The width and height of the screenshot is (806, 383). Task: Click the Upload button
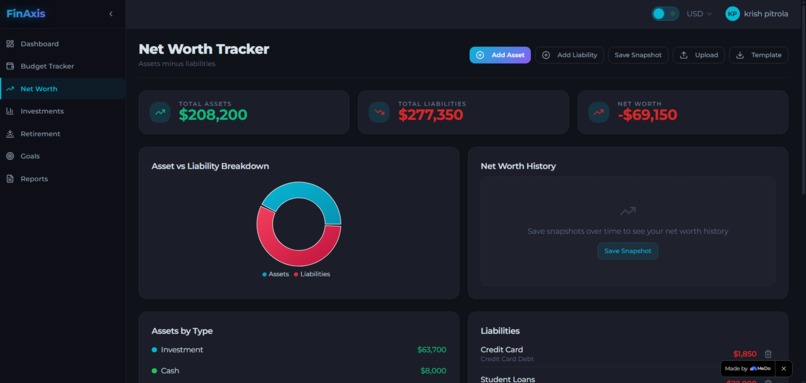699,55
